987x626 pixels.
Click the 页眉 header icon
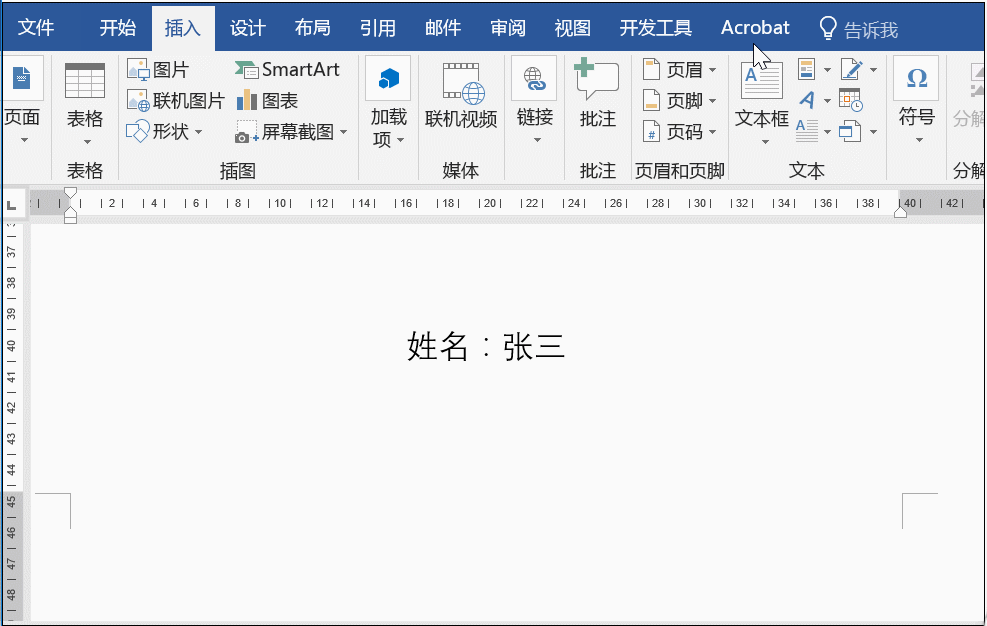[651, 69]
